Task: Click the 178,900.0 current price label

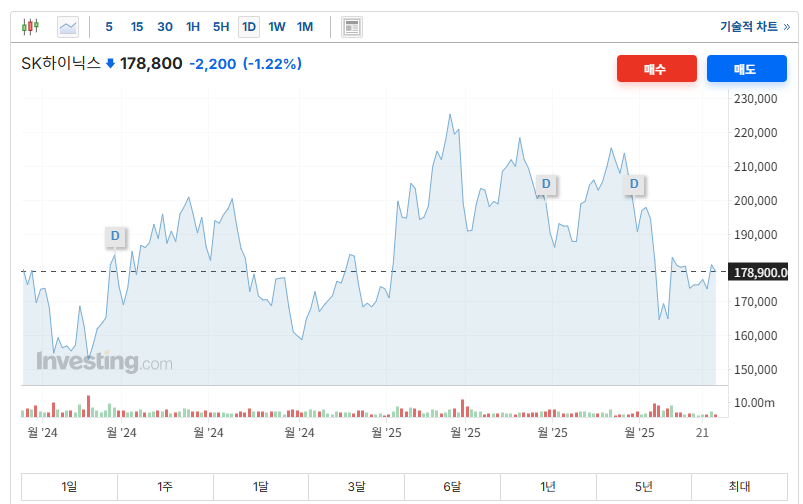Action: (760, 272)
